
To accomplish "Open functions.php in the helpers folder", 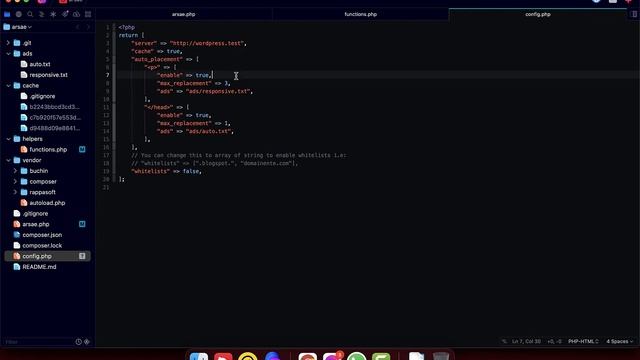I will coord(48,149).
